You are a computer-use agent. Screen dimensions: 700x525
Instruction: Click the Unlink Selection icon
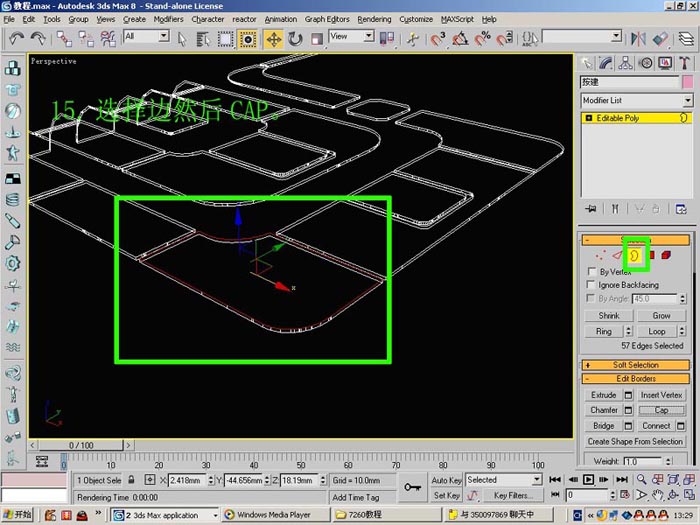86,39
